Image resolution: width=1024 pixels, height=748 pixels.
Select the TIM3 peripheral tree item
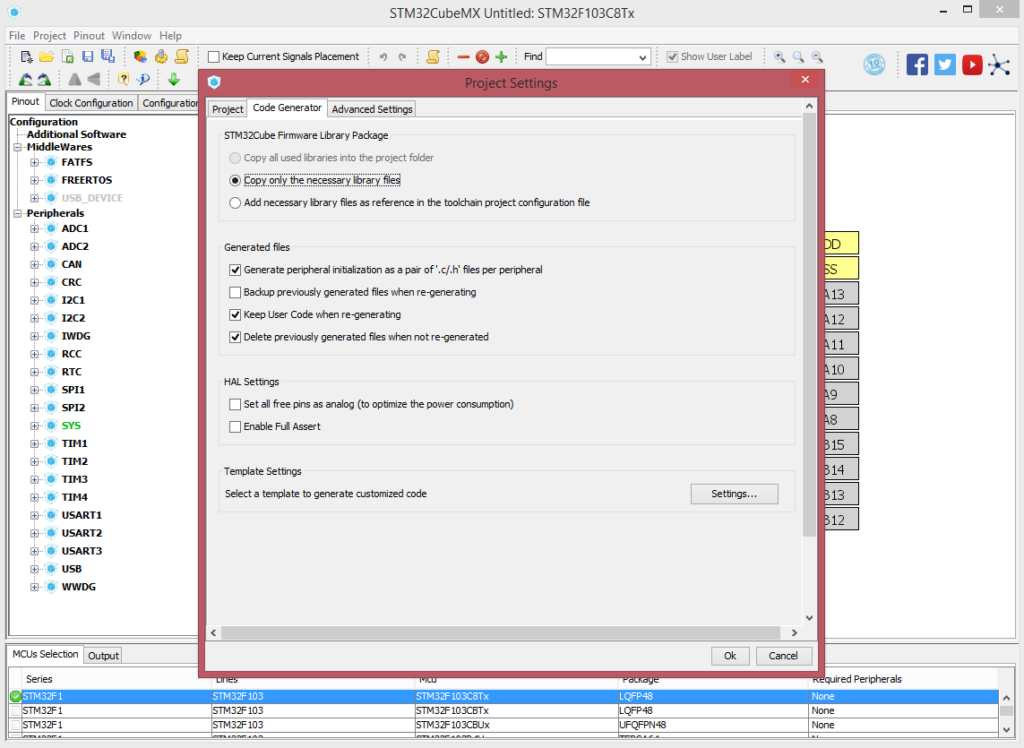coord(74,479)
